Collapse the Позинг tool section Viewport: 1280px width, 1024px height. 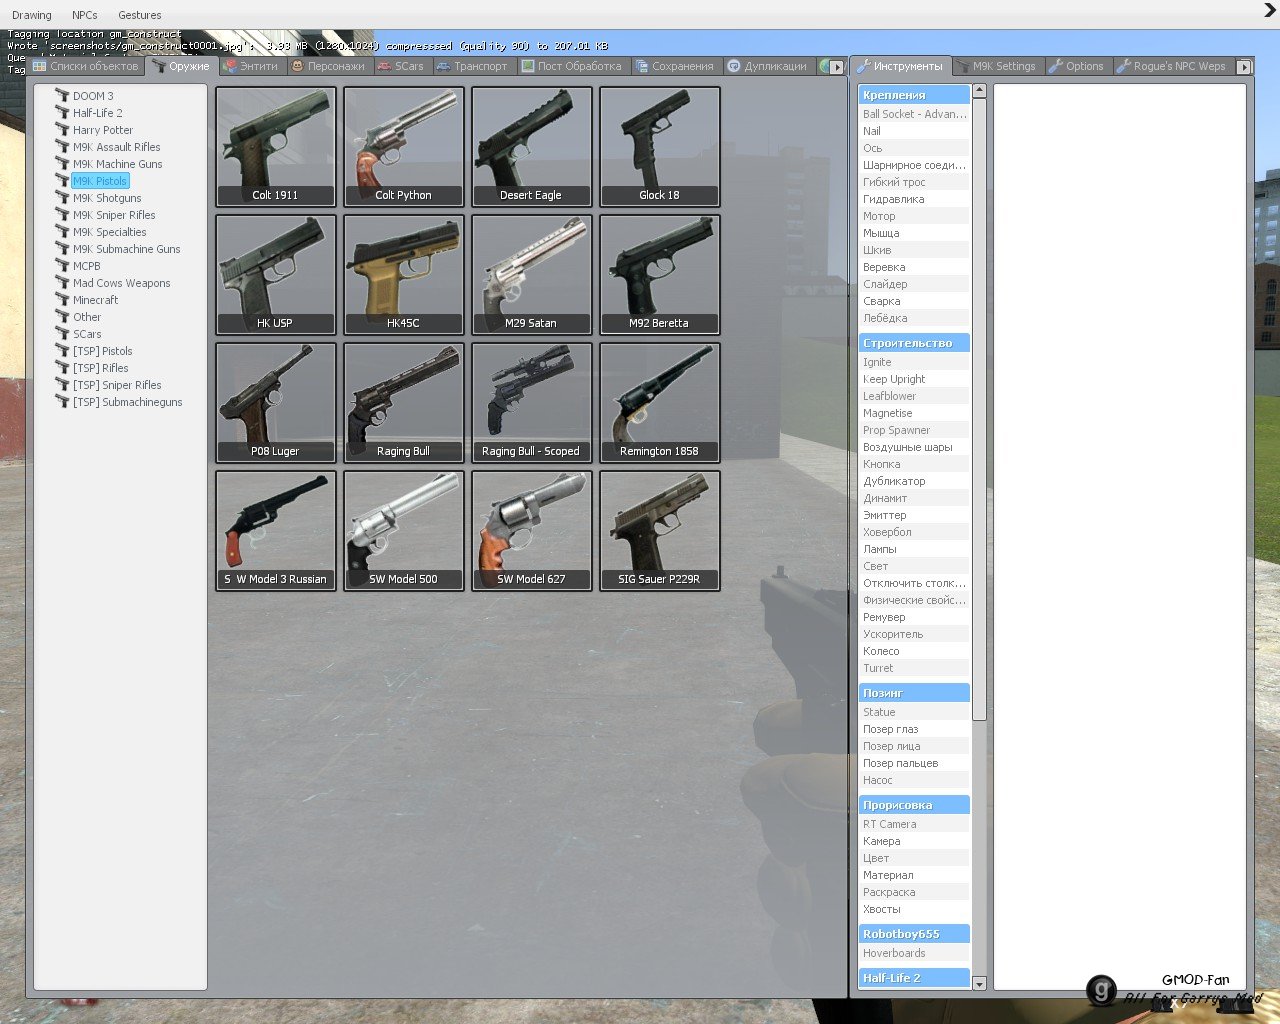tap(914, 693)
